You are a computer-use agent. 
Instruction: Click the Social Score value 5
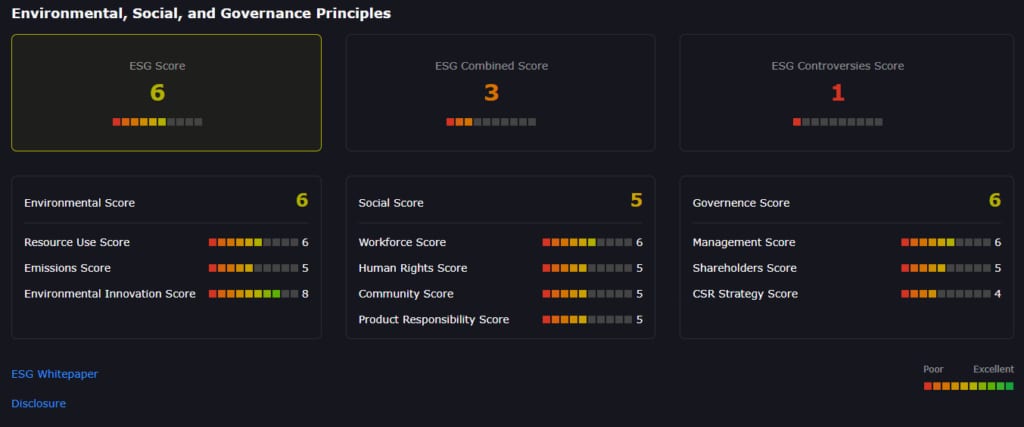[x=636, y=200]
